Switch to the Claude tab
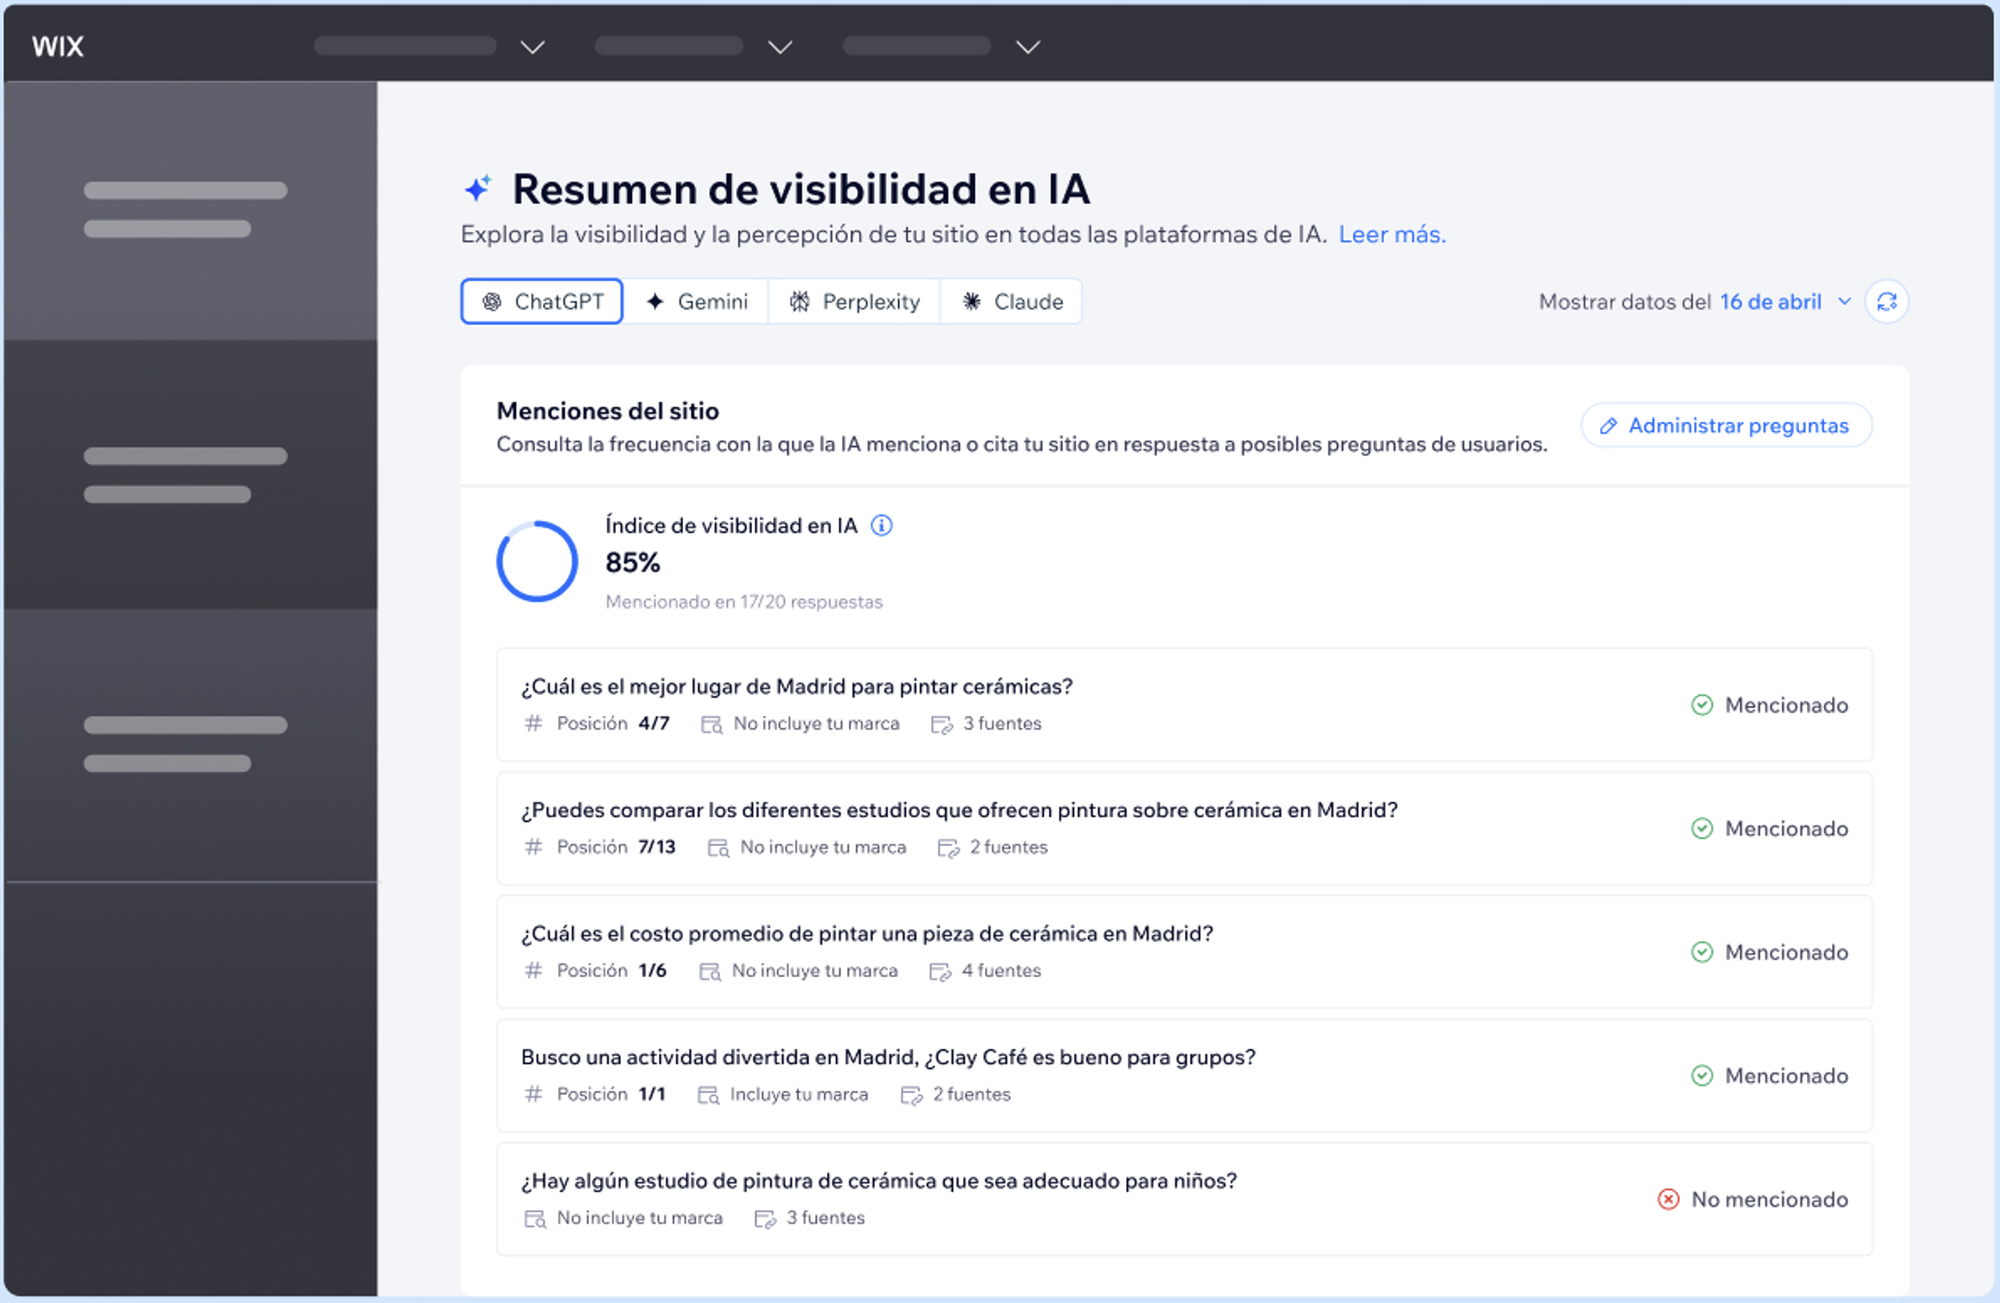 click(x=1012, y=302)
